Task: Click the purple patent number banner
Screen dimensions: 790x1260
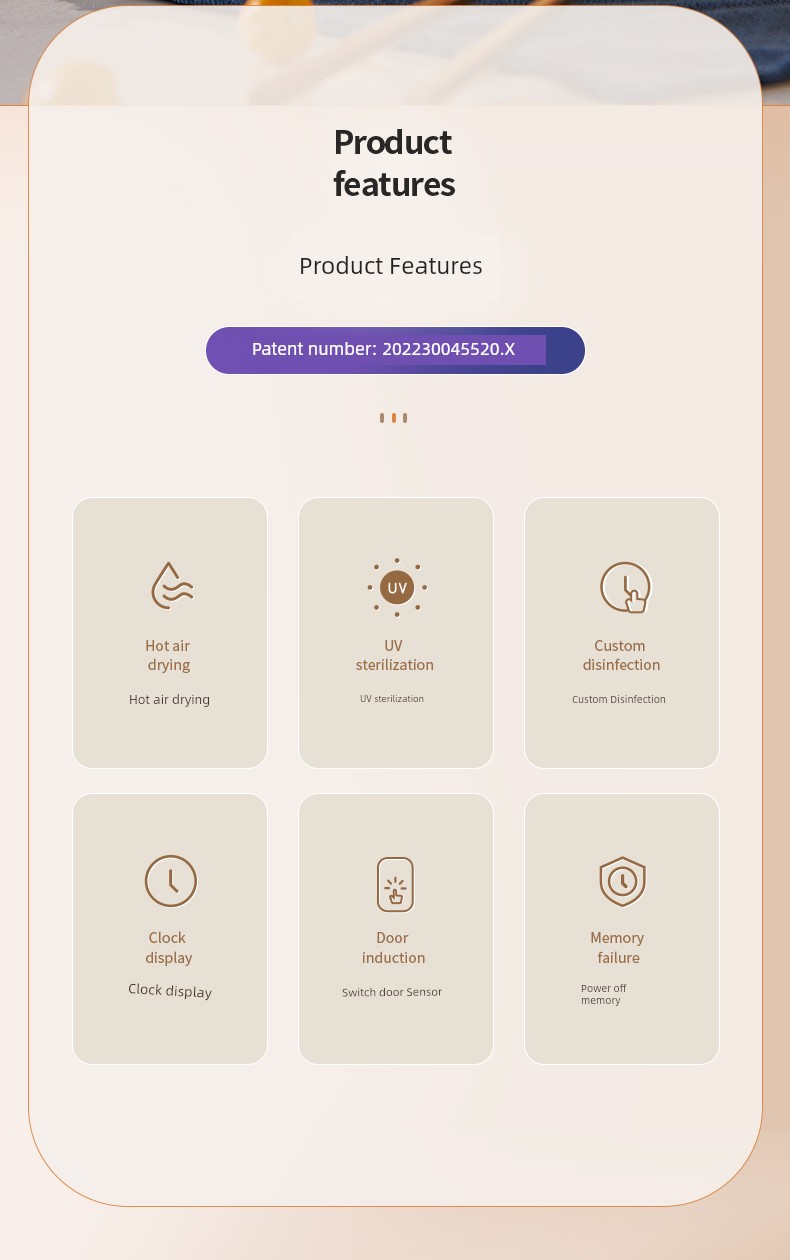Action: 395,350
